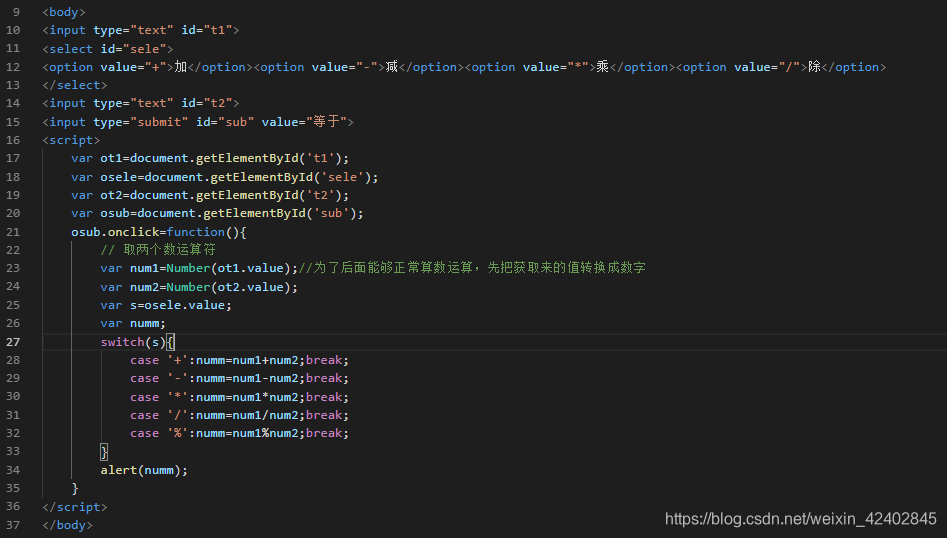Click the opening <body> tag on line 9
Viewport: 947px width, 538px height.
coord(64,12)
